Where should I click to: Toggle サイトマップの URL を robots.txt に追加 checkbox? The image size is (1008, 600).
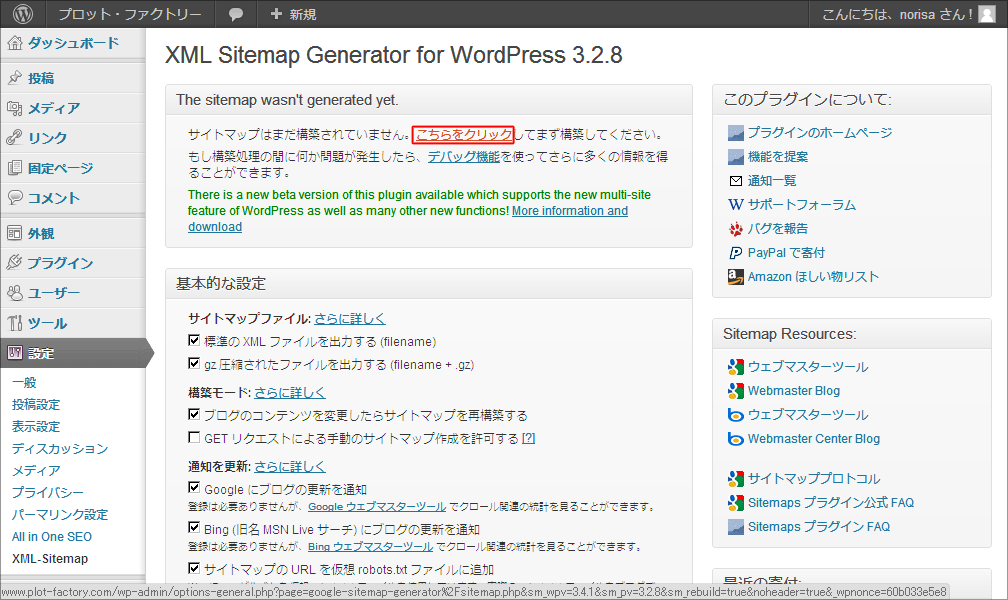(194, 568)
